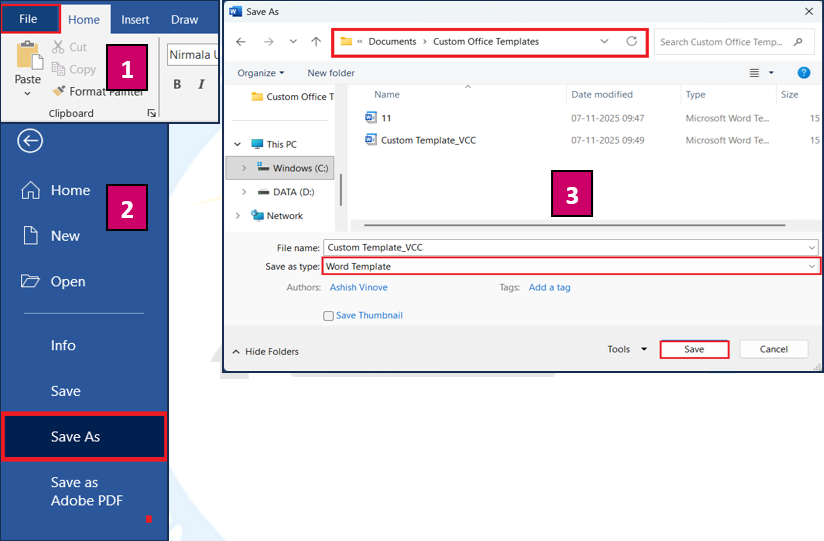Open the Help question mark icon
The height and width of the screenshot is (541, 824).
click(804, 73)
